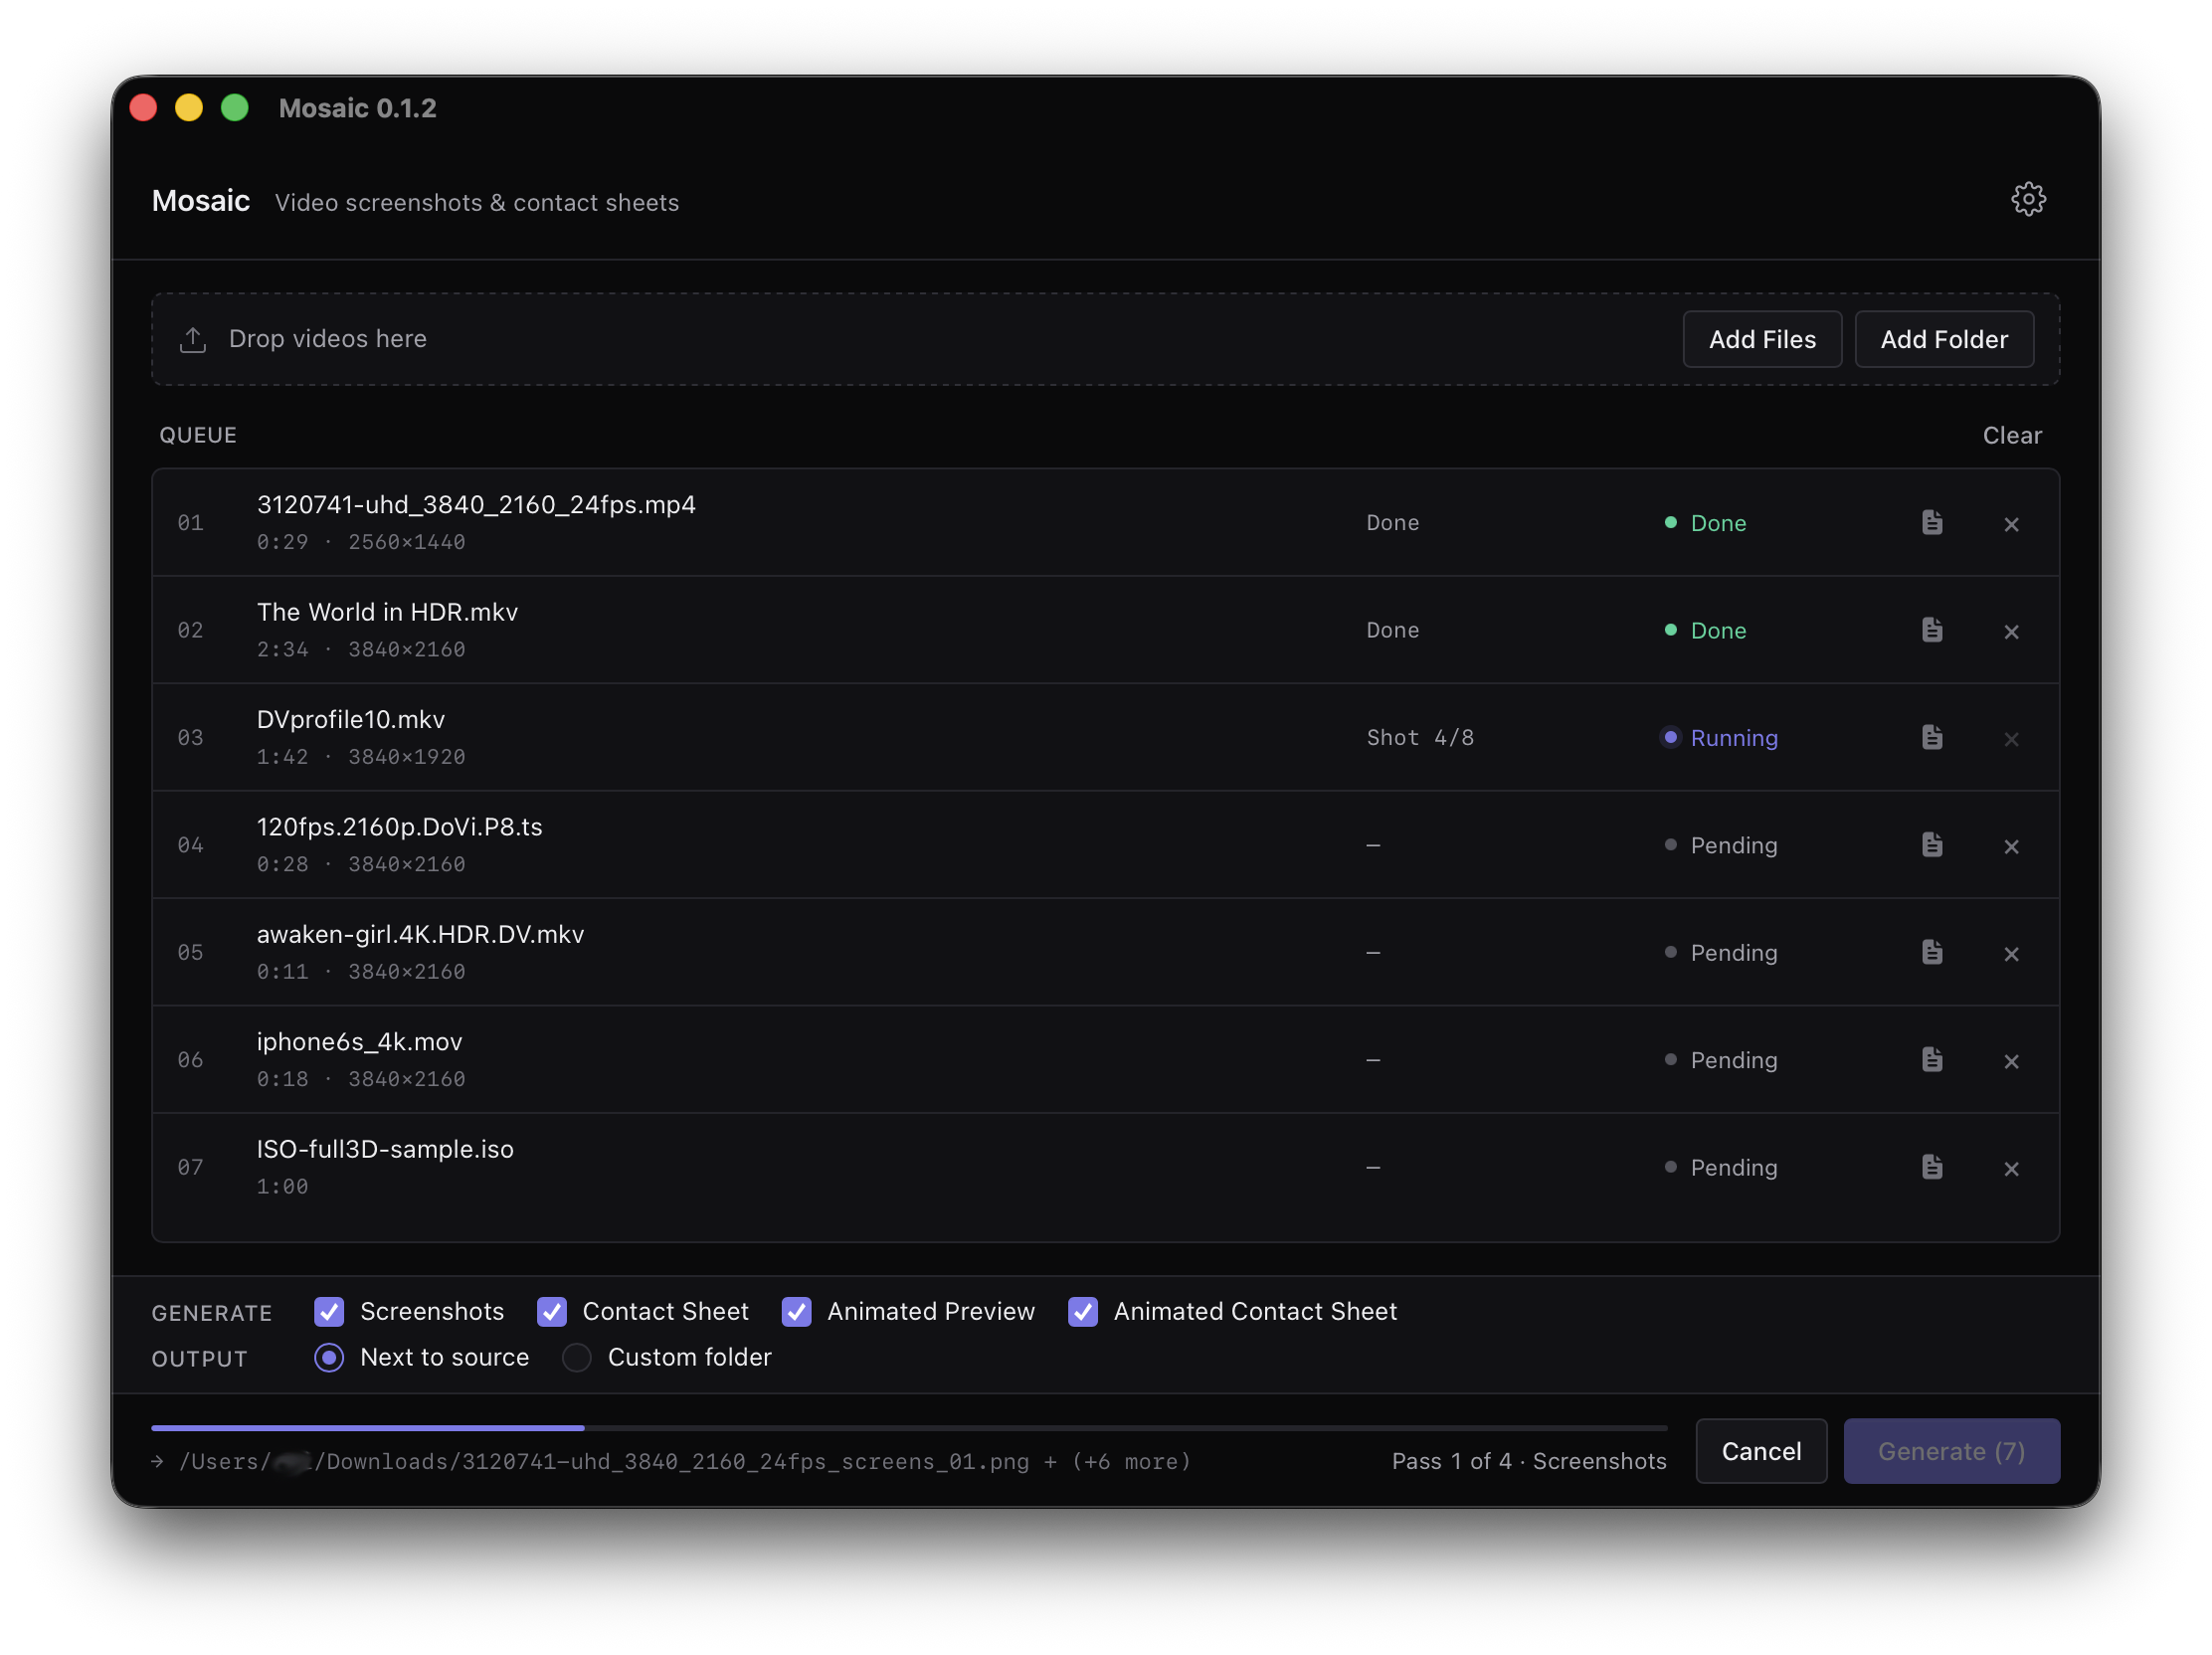Click Pass 1 of 4 · Screenshots status
This screenshot has width=2212, height=1655.
pyautogui.click(x=1529, y=1461)
